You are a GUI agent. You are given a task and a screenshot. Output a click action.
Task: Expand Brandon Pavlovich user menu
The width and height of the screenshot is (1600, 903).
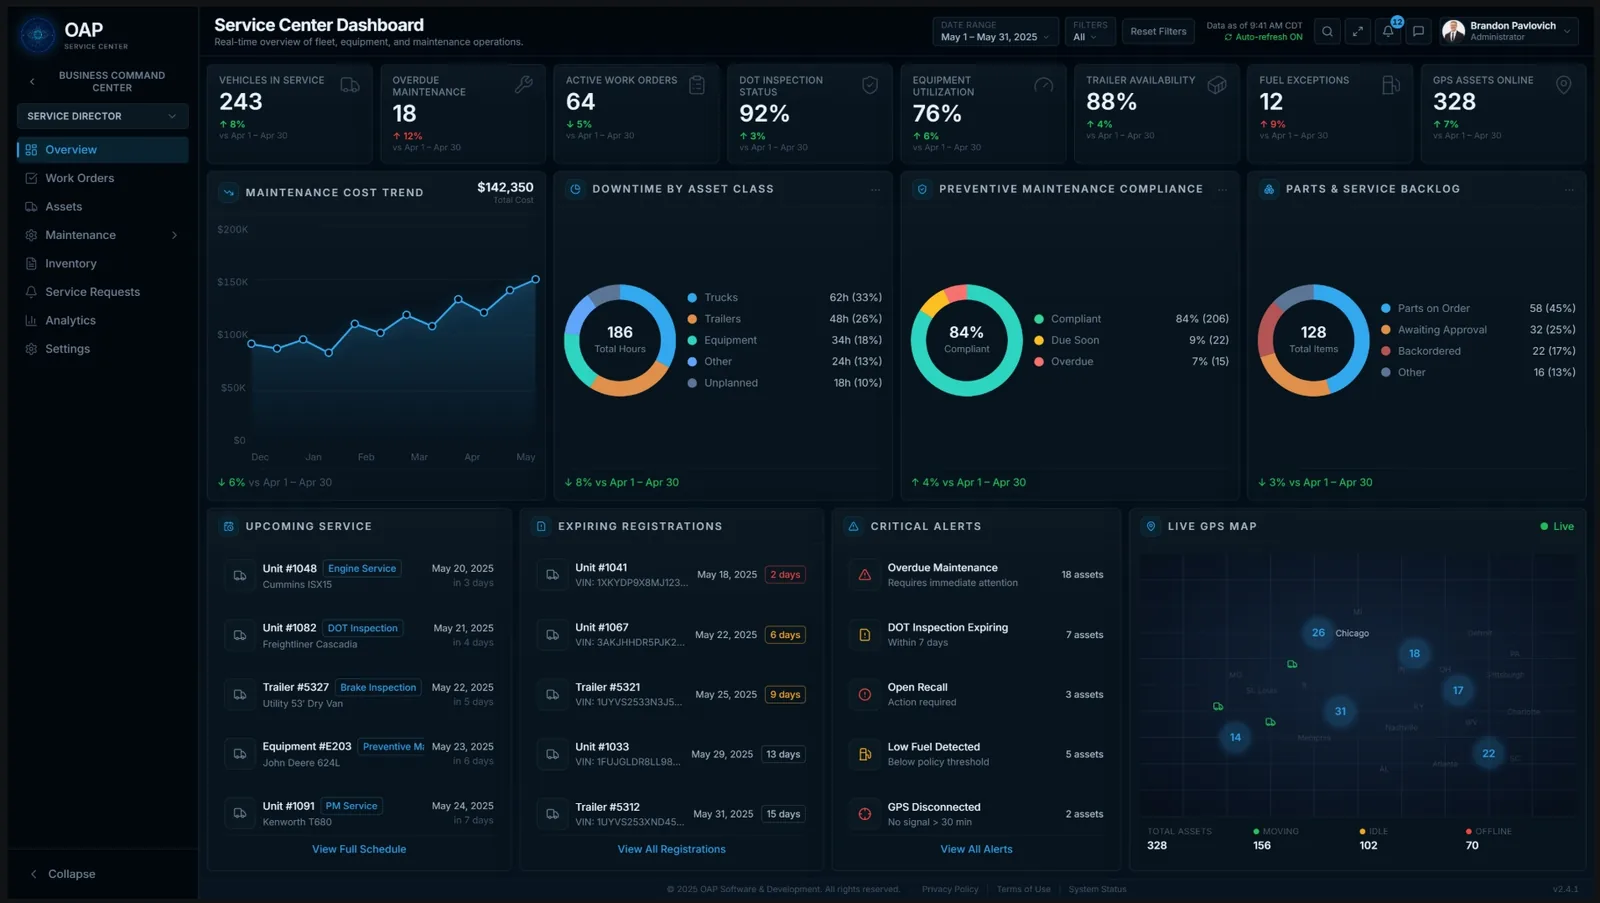tap(1510, 32)
